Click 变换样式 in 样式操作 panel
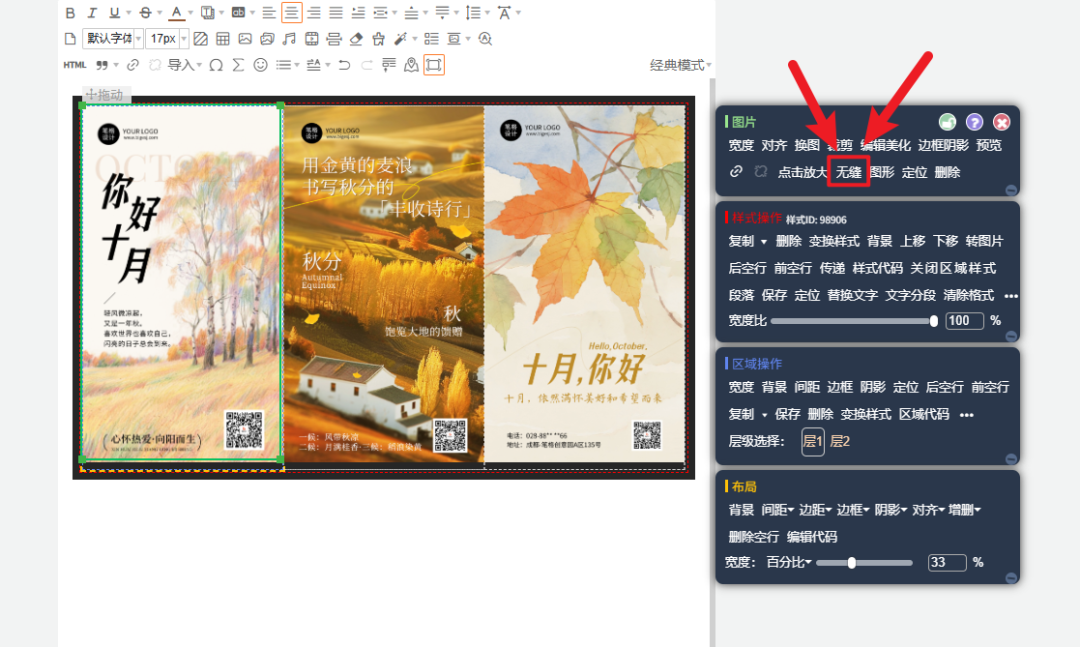1080x647 pixels. coord(834,241)
